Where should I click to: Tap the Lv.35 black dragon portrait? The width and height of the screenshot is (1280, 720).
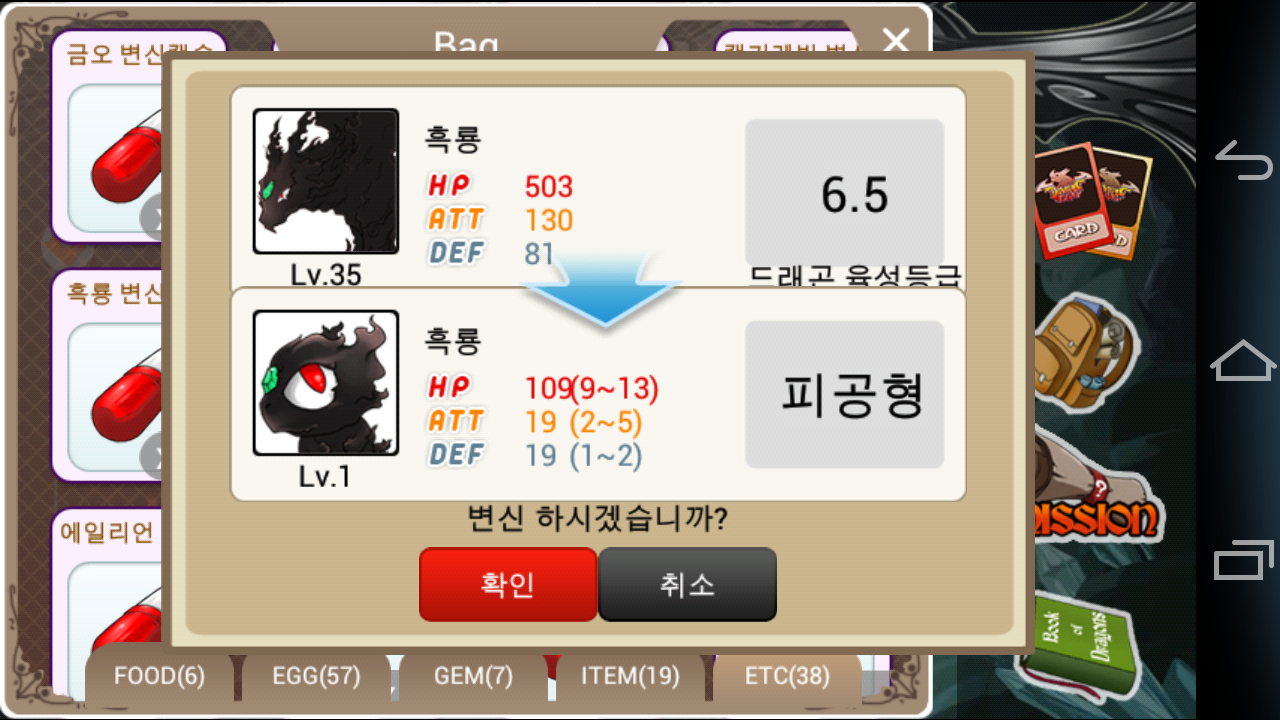326,181
